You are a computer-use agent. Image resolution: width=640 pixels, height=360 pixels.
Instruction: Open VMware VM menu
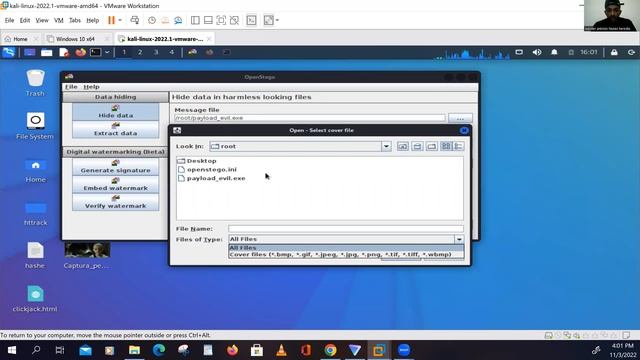point(59,20)
